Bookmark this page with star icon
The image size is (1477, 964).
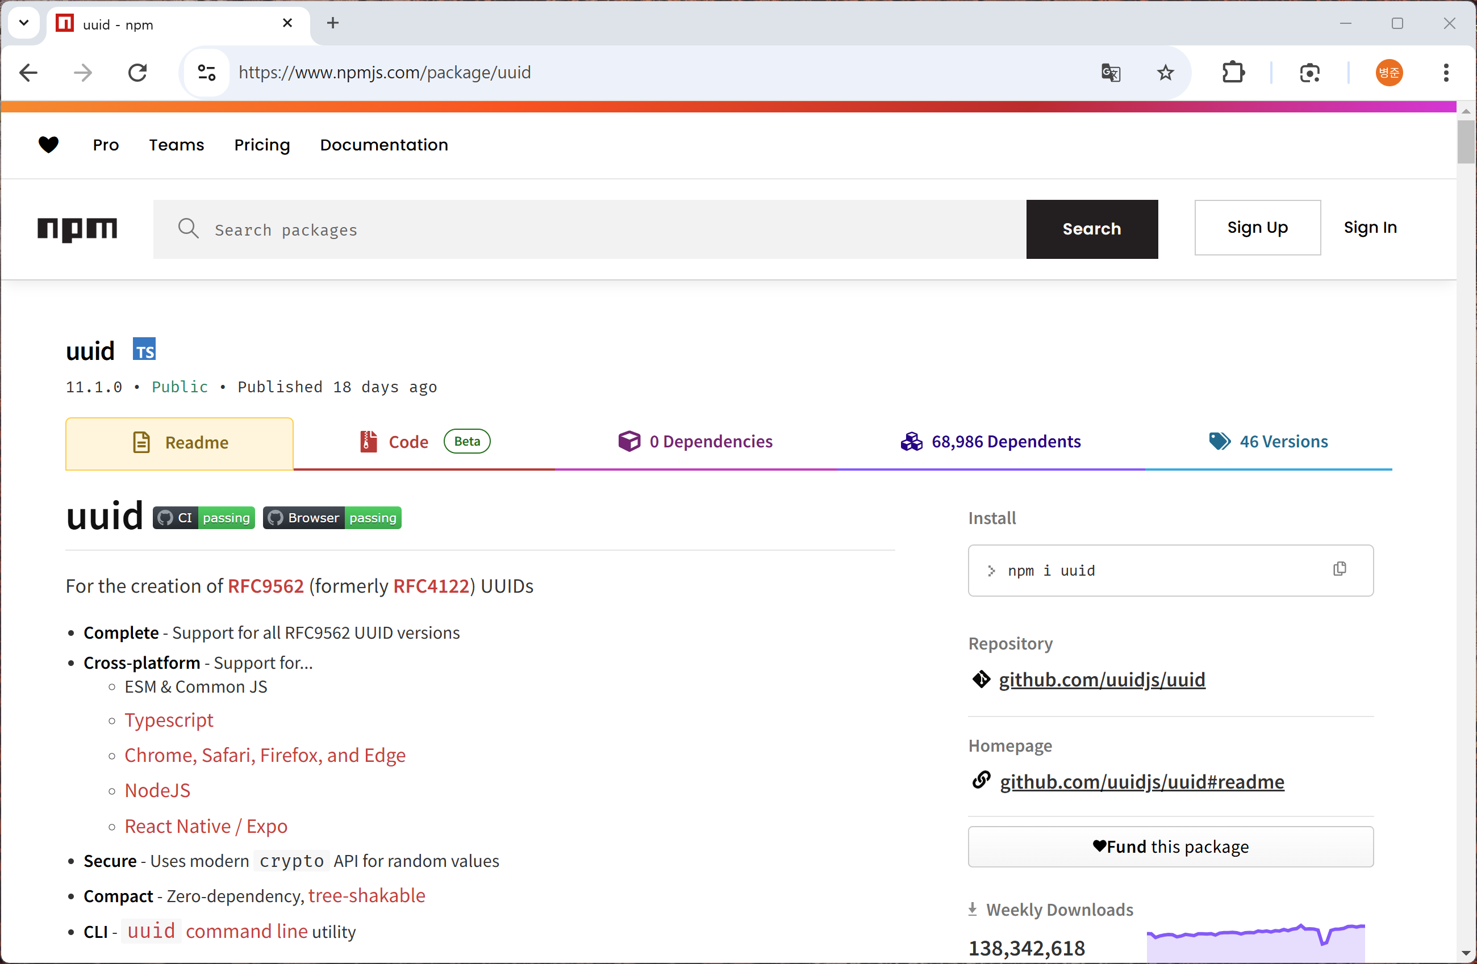[x=1166, y=72]
